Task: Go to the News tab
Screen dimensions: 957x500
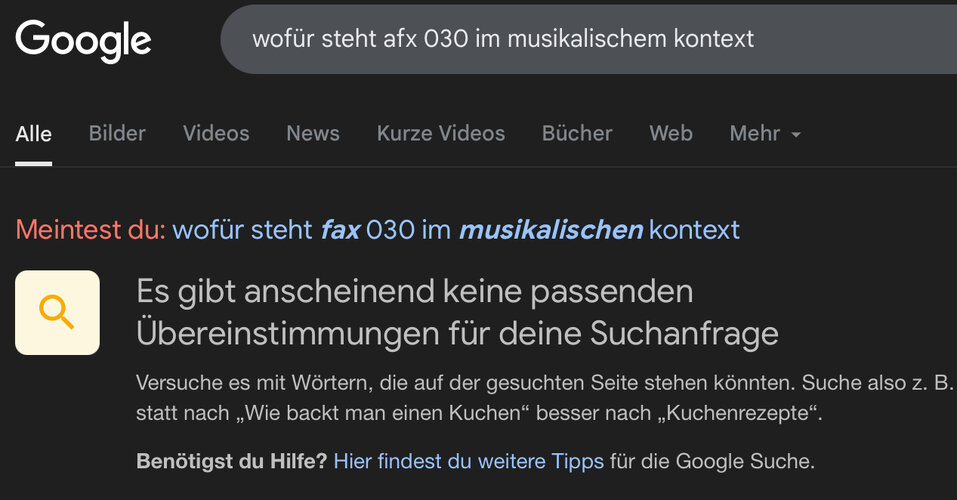Action: point(313,133)
